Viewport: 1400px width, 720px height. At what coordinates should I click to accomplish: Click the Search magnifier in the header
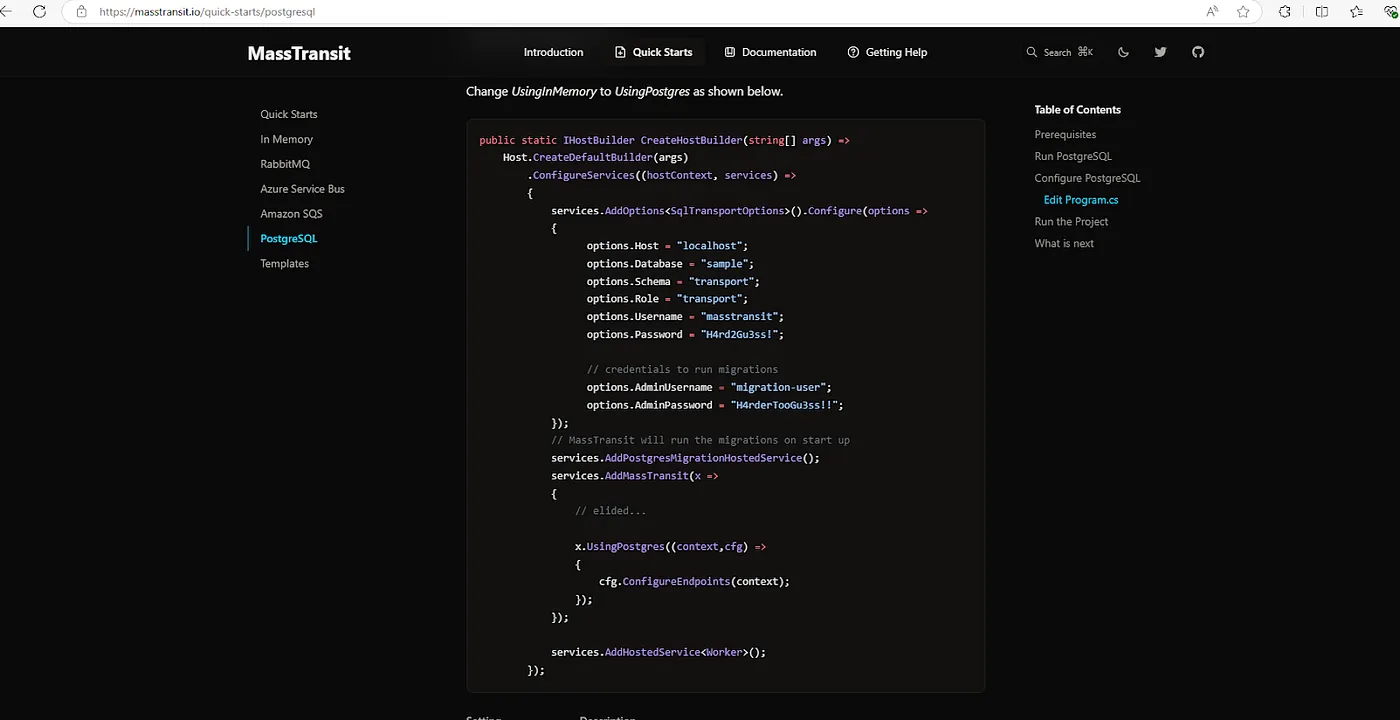pyautogui.click(x=1033, y=52)
